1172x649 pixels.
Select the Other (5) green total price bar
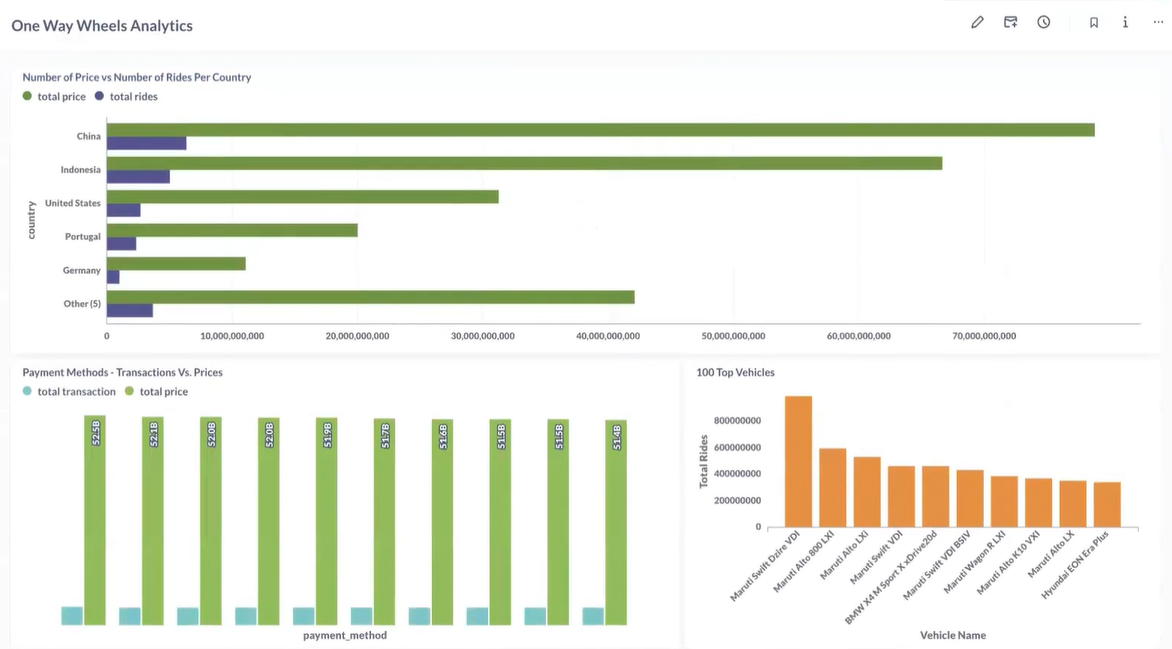coord(370,297)
